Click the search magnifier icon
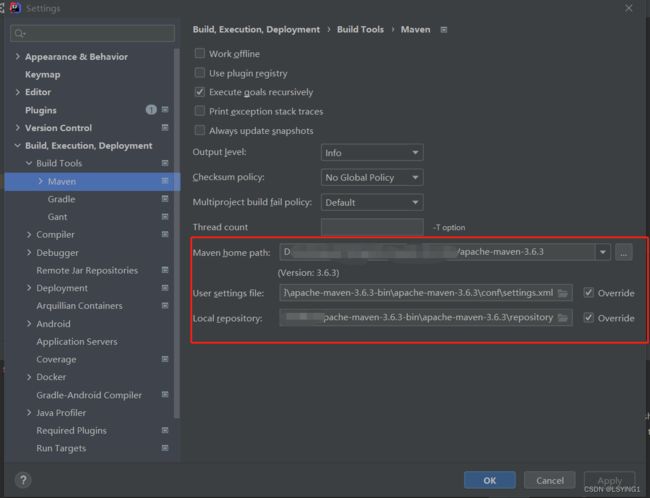 point(19,33)
